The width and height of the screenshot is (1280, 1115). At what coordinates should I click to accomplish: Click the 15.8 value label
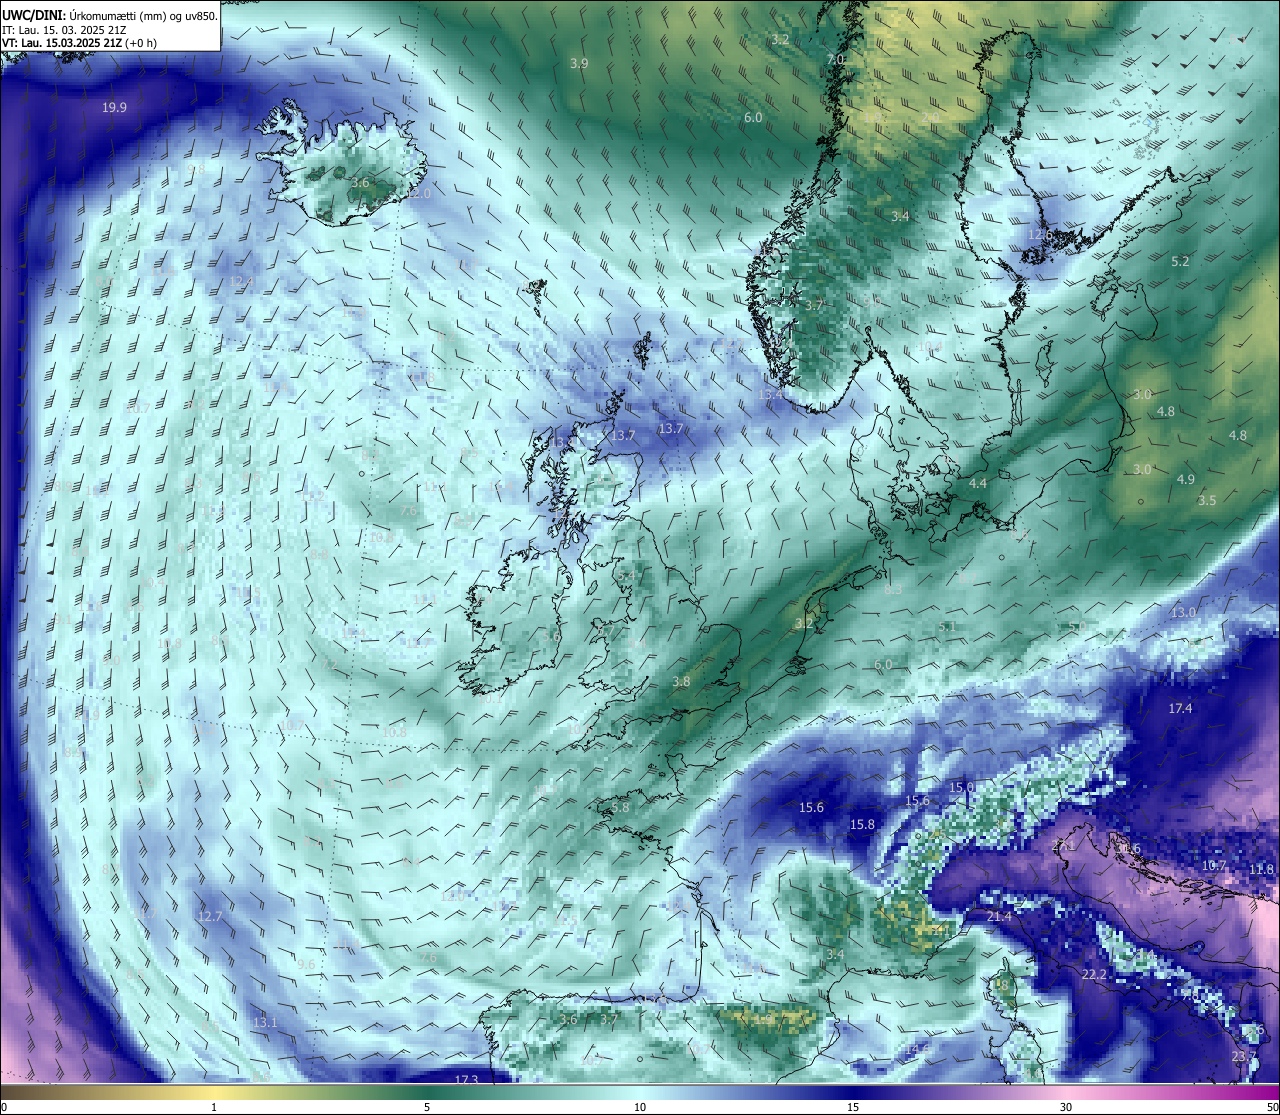point(862,824)
